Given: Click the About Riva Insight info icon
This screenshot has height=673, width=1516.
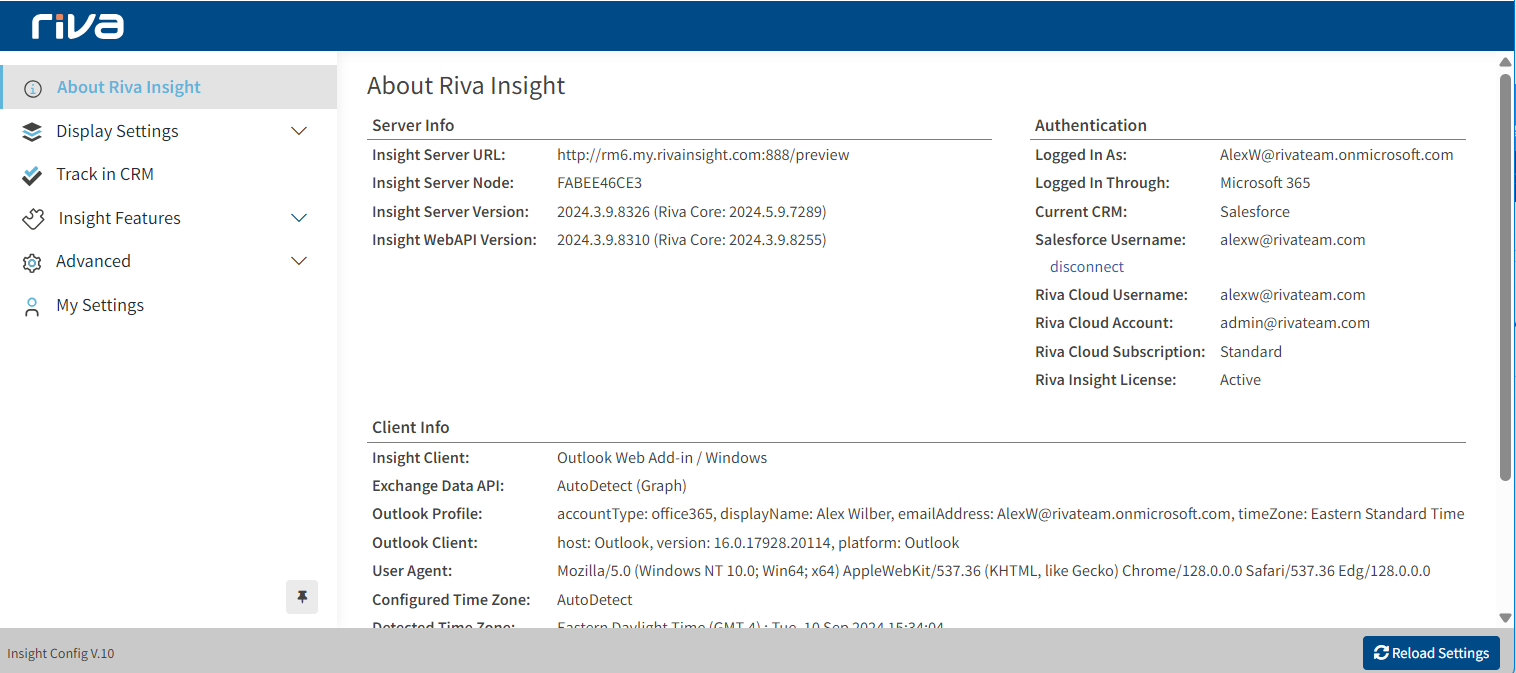Looking at the screenshot, I should 33,88.
